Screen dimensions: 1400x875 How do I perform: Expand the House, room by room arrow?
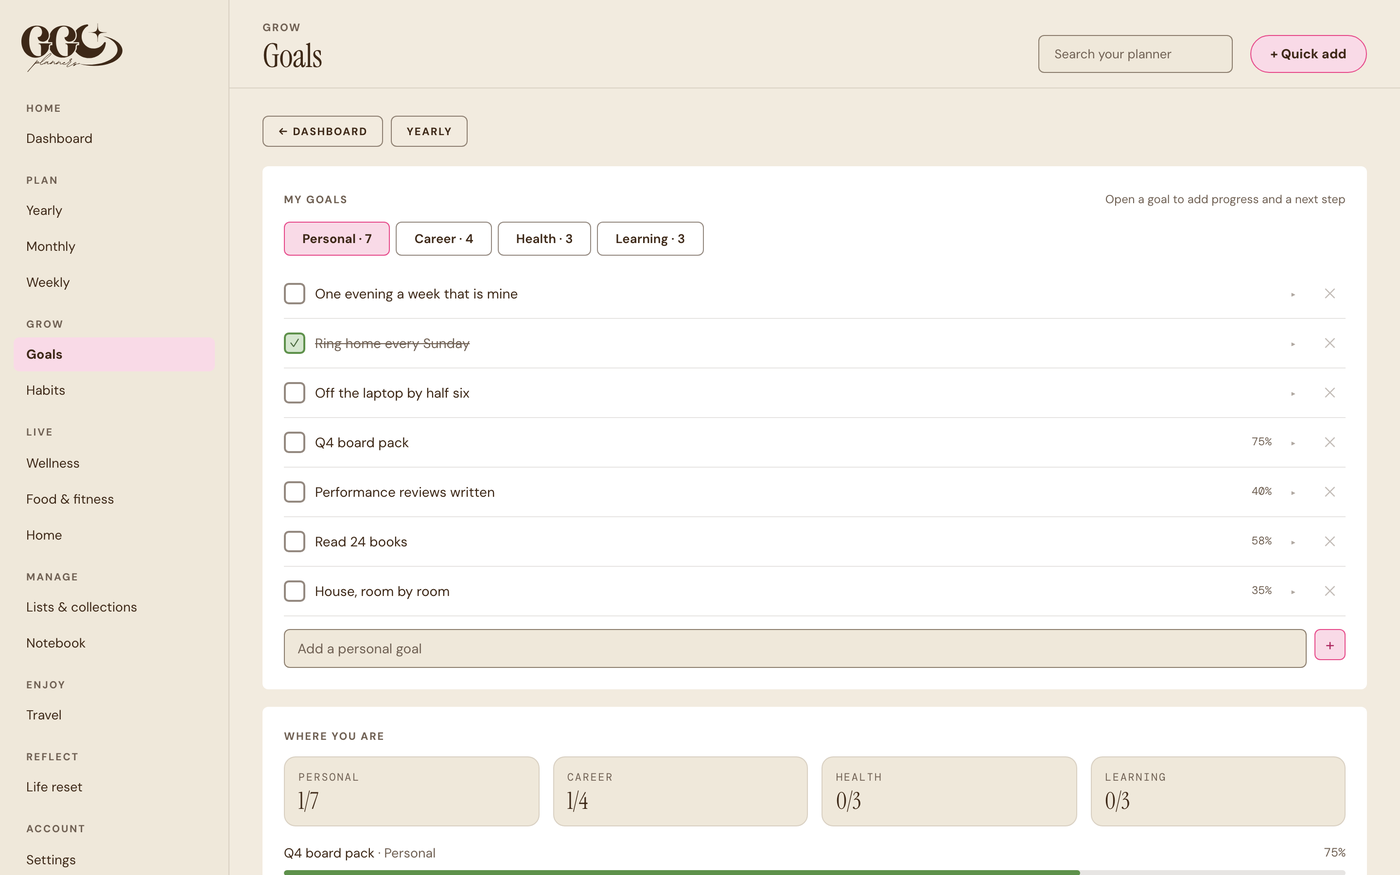point(1293,591)
